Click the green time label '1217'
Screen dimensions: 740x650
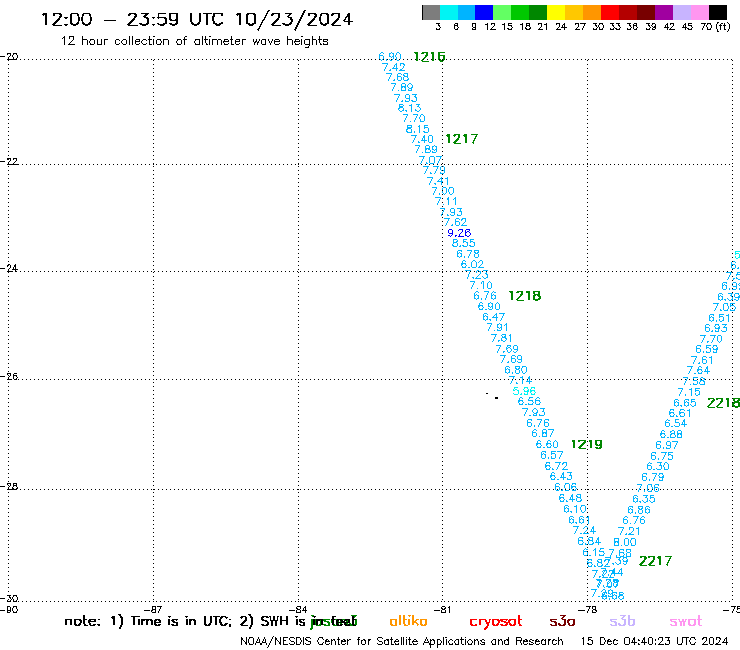pyautogui.click(x=462, y=139)
